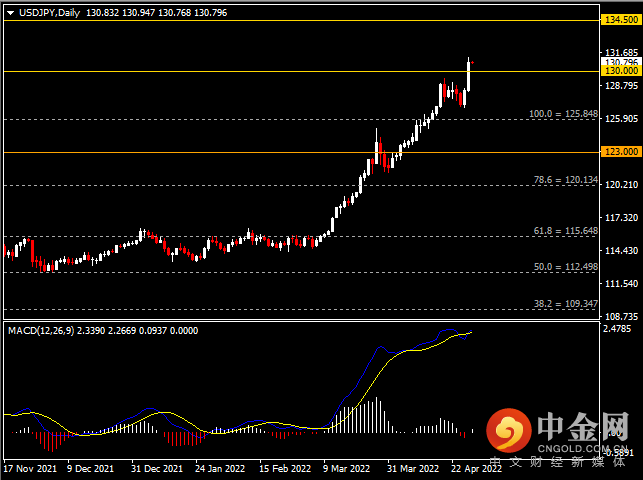
Task: Click the 2.4785 MACD scale value
Action: [x=617, y=328]
